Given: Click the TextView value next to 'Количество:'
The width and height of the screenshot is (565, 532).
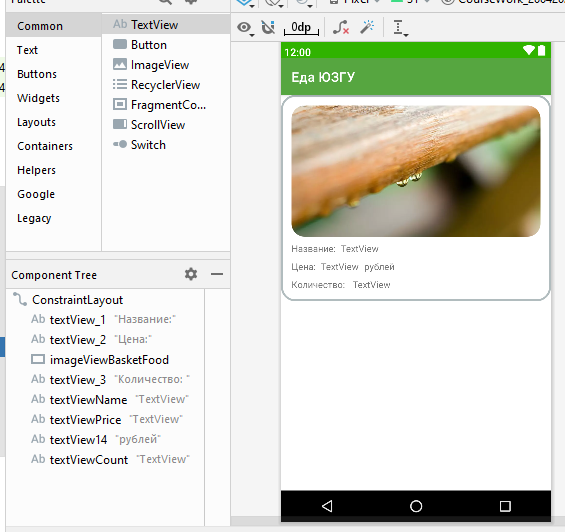Looking at the screenshot, I should [372, 285].
